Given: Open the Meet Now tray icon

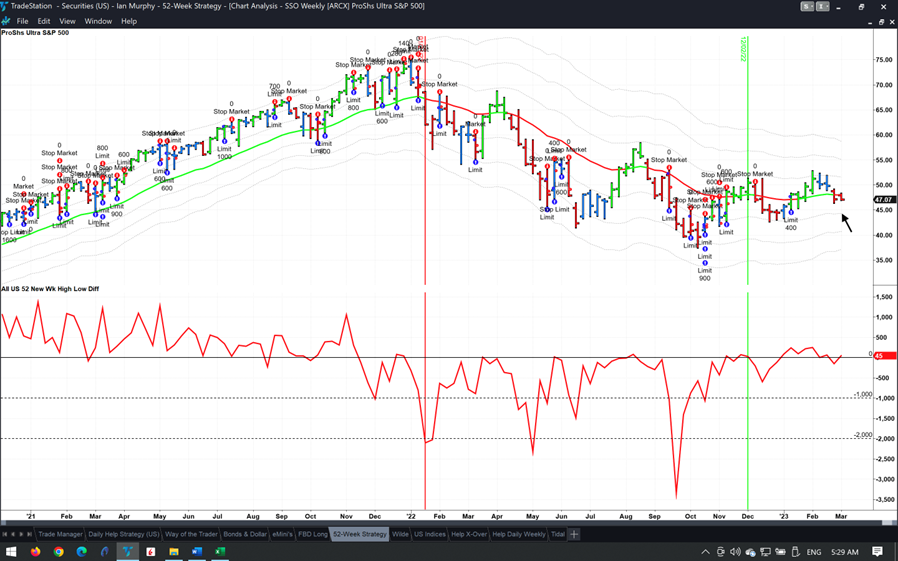Looking at the screenshot, I should click(720, 552).
